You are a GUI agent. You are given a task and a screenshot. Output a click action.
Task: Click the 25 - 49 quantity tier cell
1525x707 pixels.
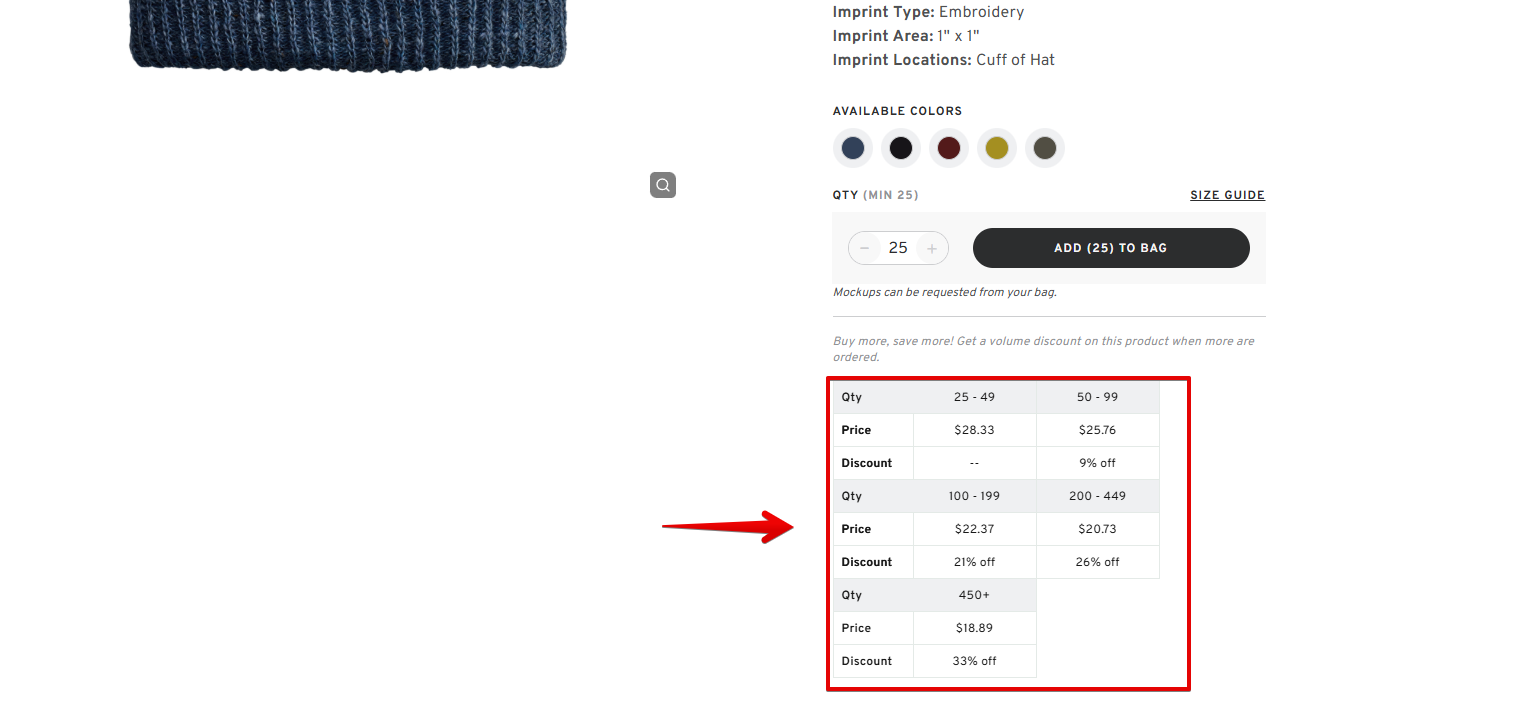click(974, 397)
